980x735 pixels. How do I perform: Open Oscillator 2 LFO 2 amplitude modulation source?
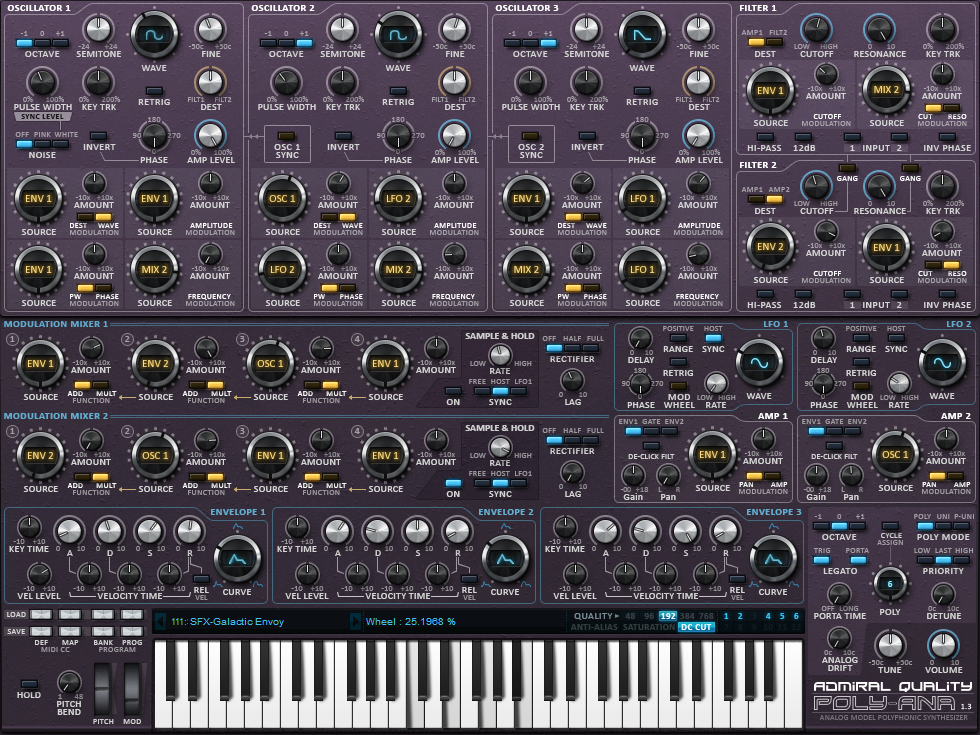pos(398,199)
